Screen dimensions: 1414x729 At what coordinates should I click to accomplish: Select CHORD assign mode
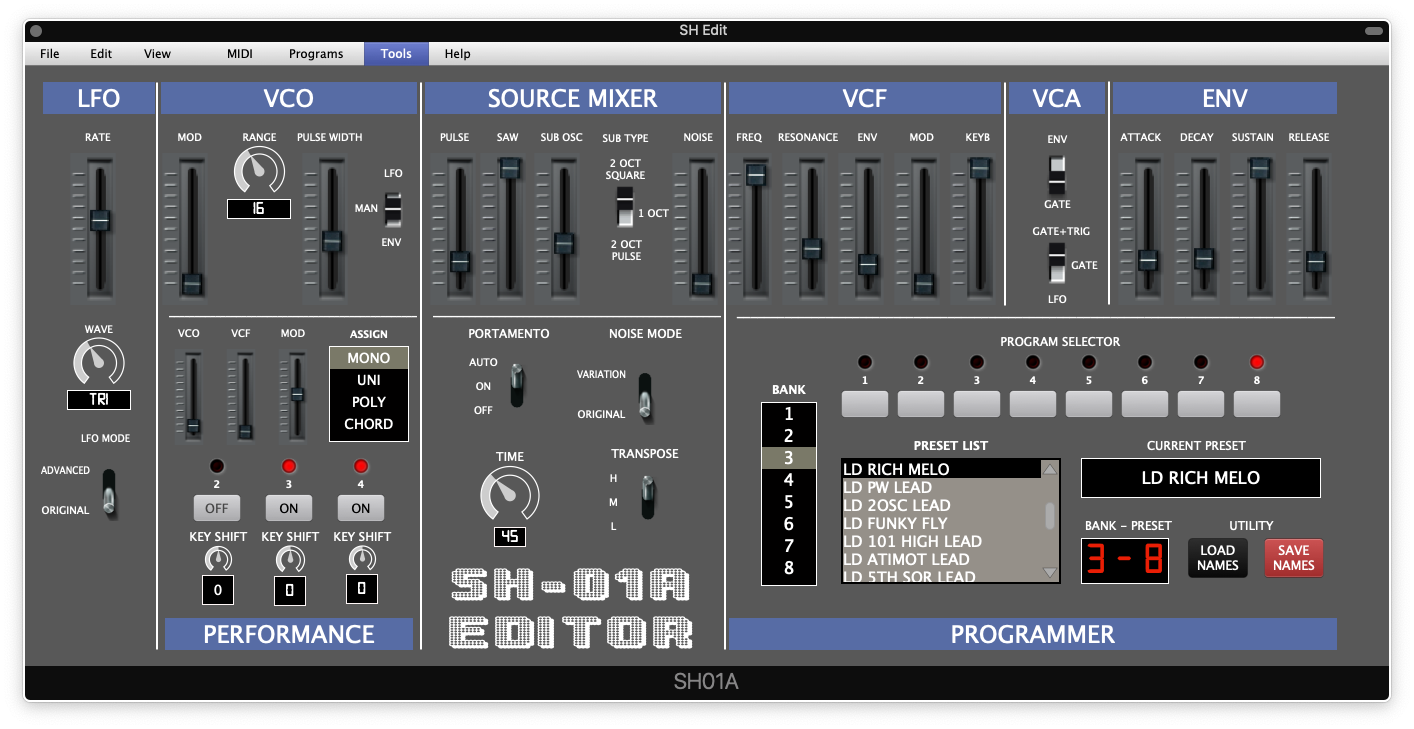coord(369,424)
